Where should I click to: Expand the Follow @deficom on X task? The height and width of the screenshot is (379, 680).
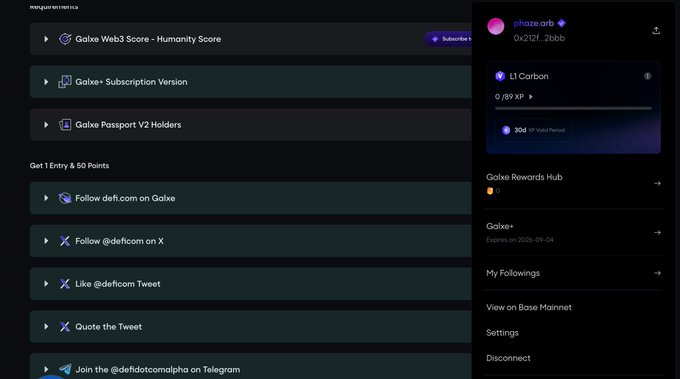click(46, 241)
